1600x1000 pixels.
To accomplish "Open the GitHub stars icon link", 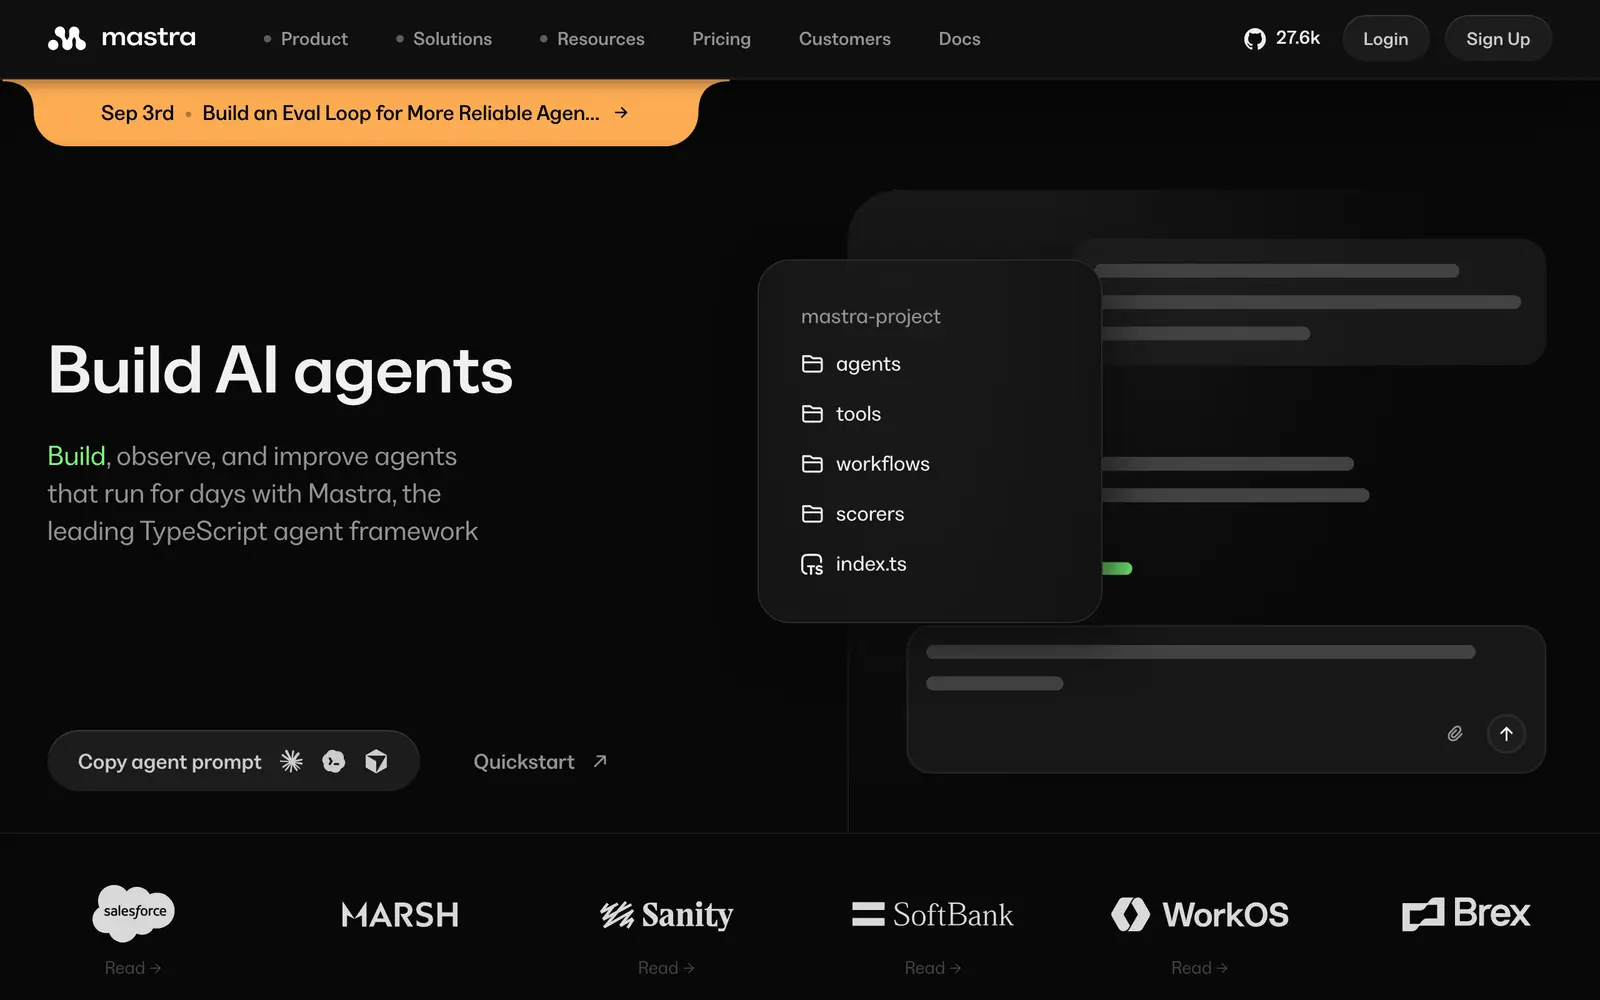I will (1254, 39).
